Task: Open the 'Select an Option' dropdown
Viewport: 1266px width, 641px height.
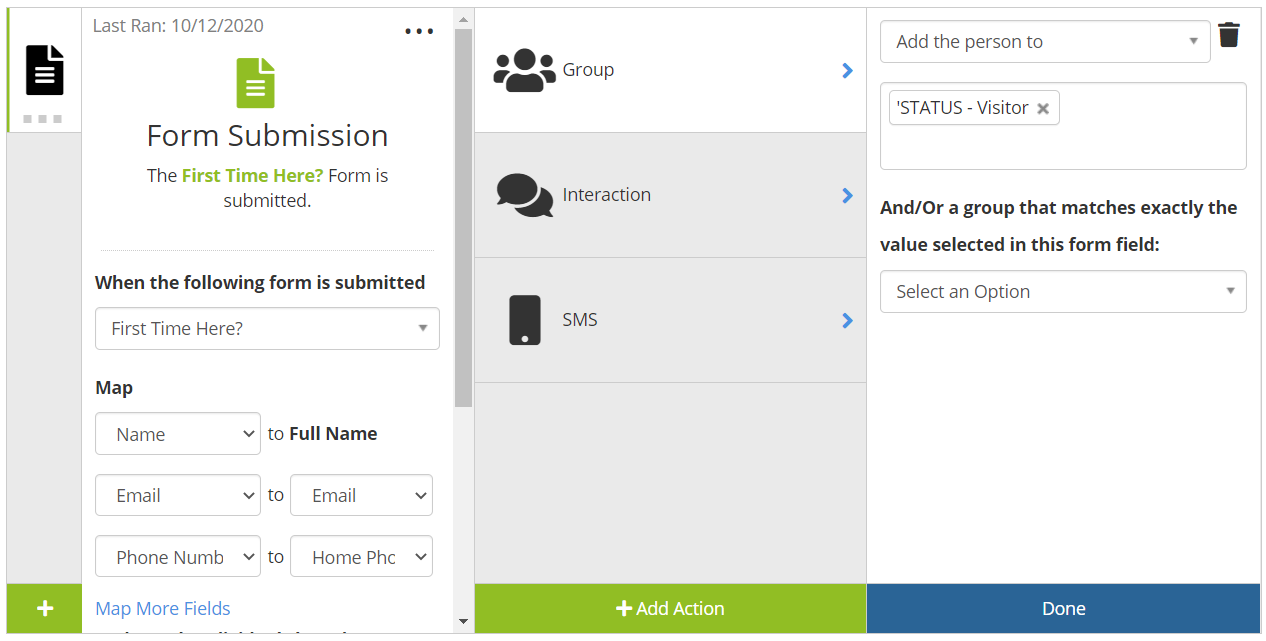Action: point(1062,292)
